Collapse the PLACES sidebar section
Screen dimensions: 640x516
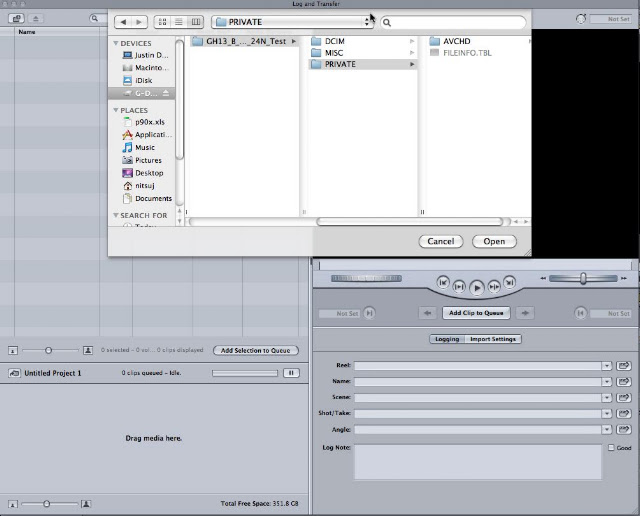[116, 110]
